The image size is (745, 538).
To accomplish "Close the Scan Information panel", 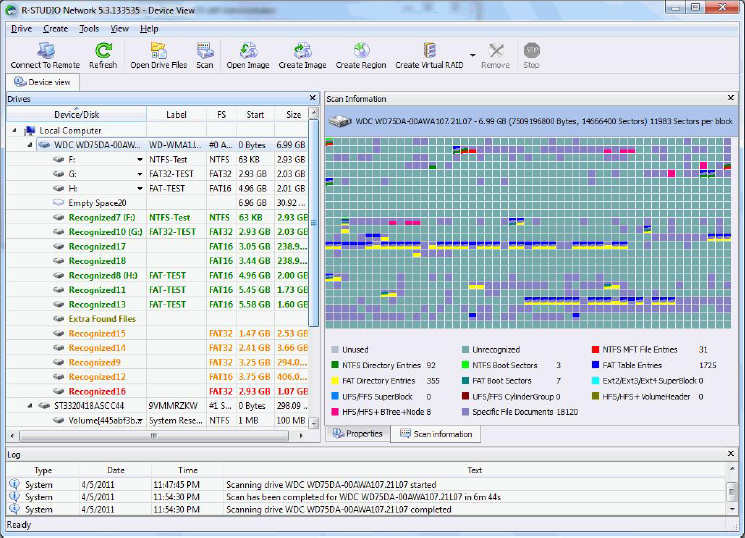I will 731,98.
